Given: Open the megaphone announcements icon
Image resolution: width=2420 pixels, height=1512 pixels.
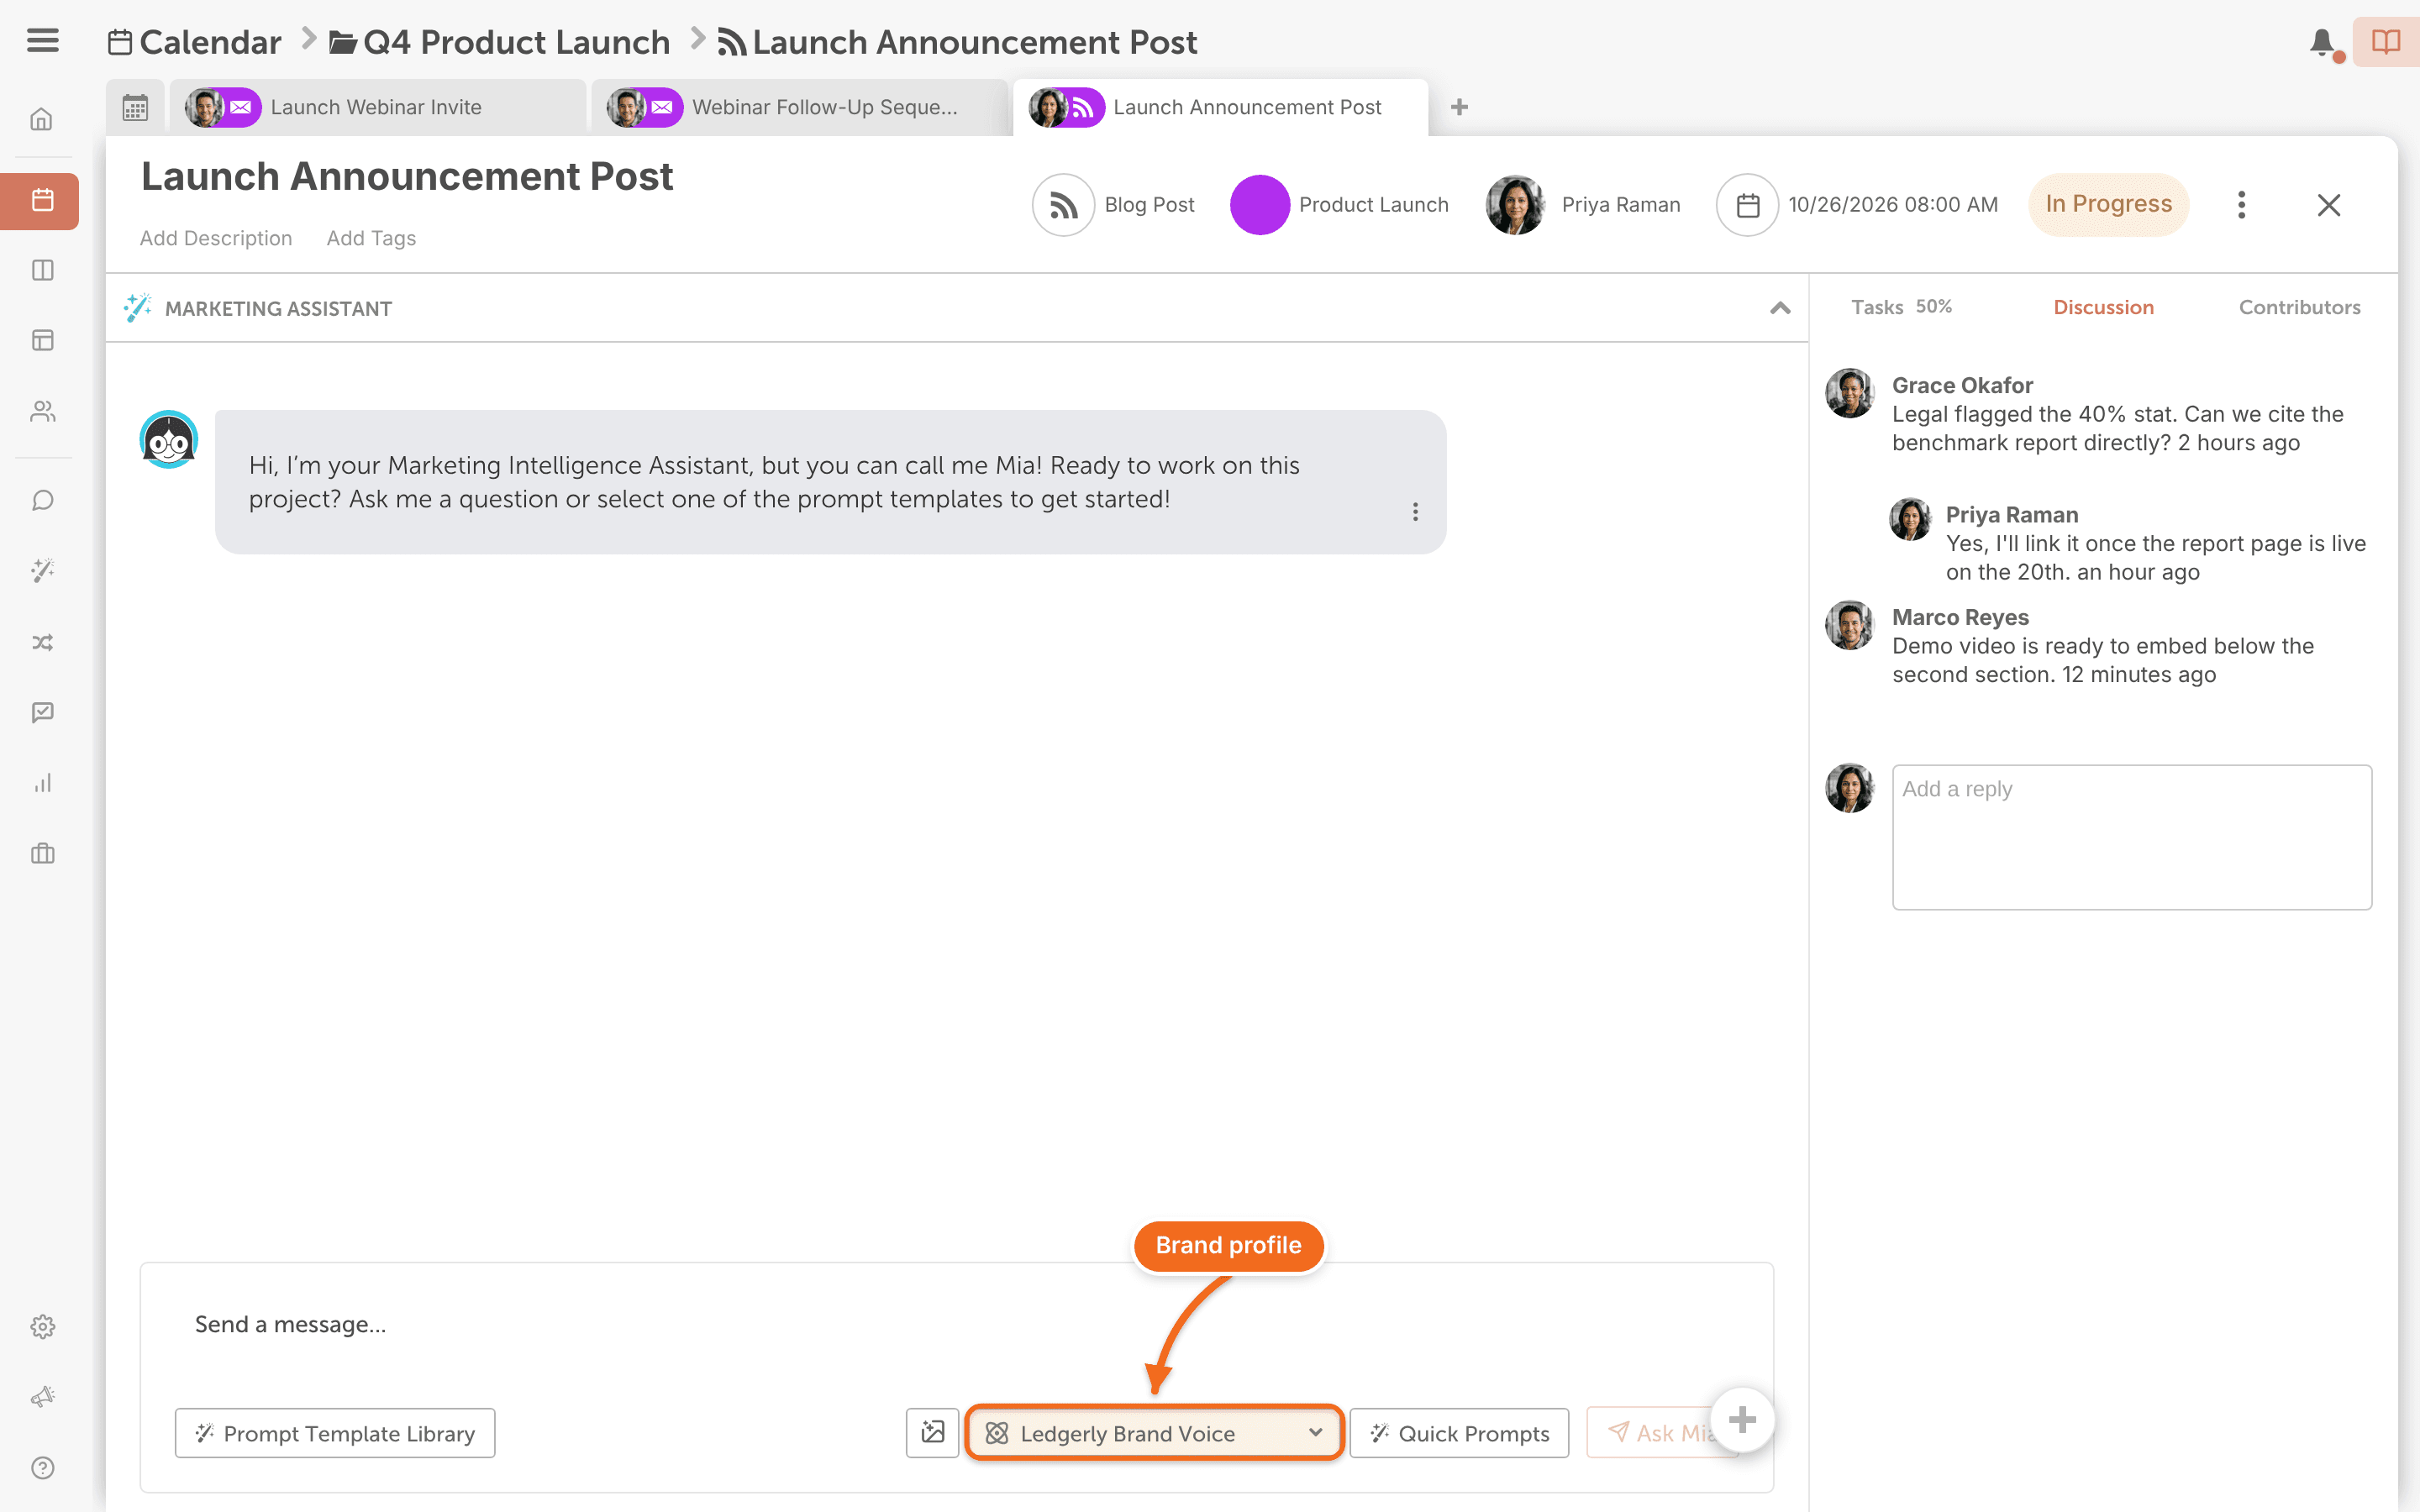Looking at the screenshot, I should pyautogui.click(x=42, y=1397).
